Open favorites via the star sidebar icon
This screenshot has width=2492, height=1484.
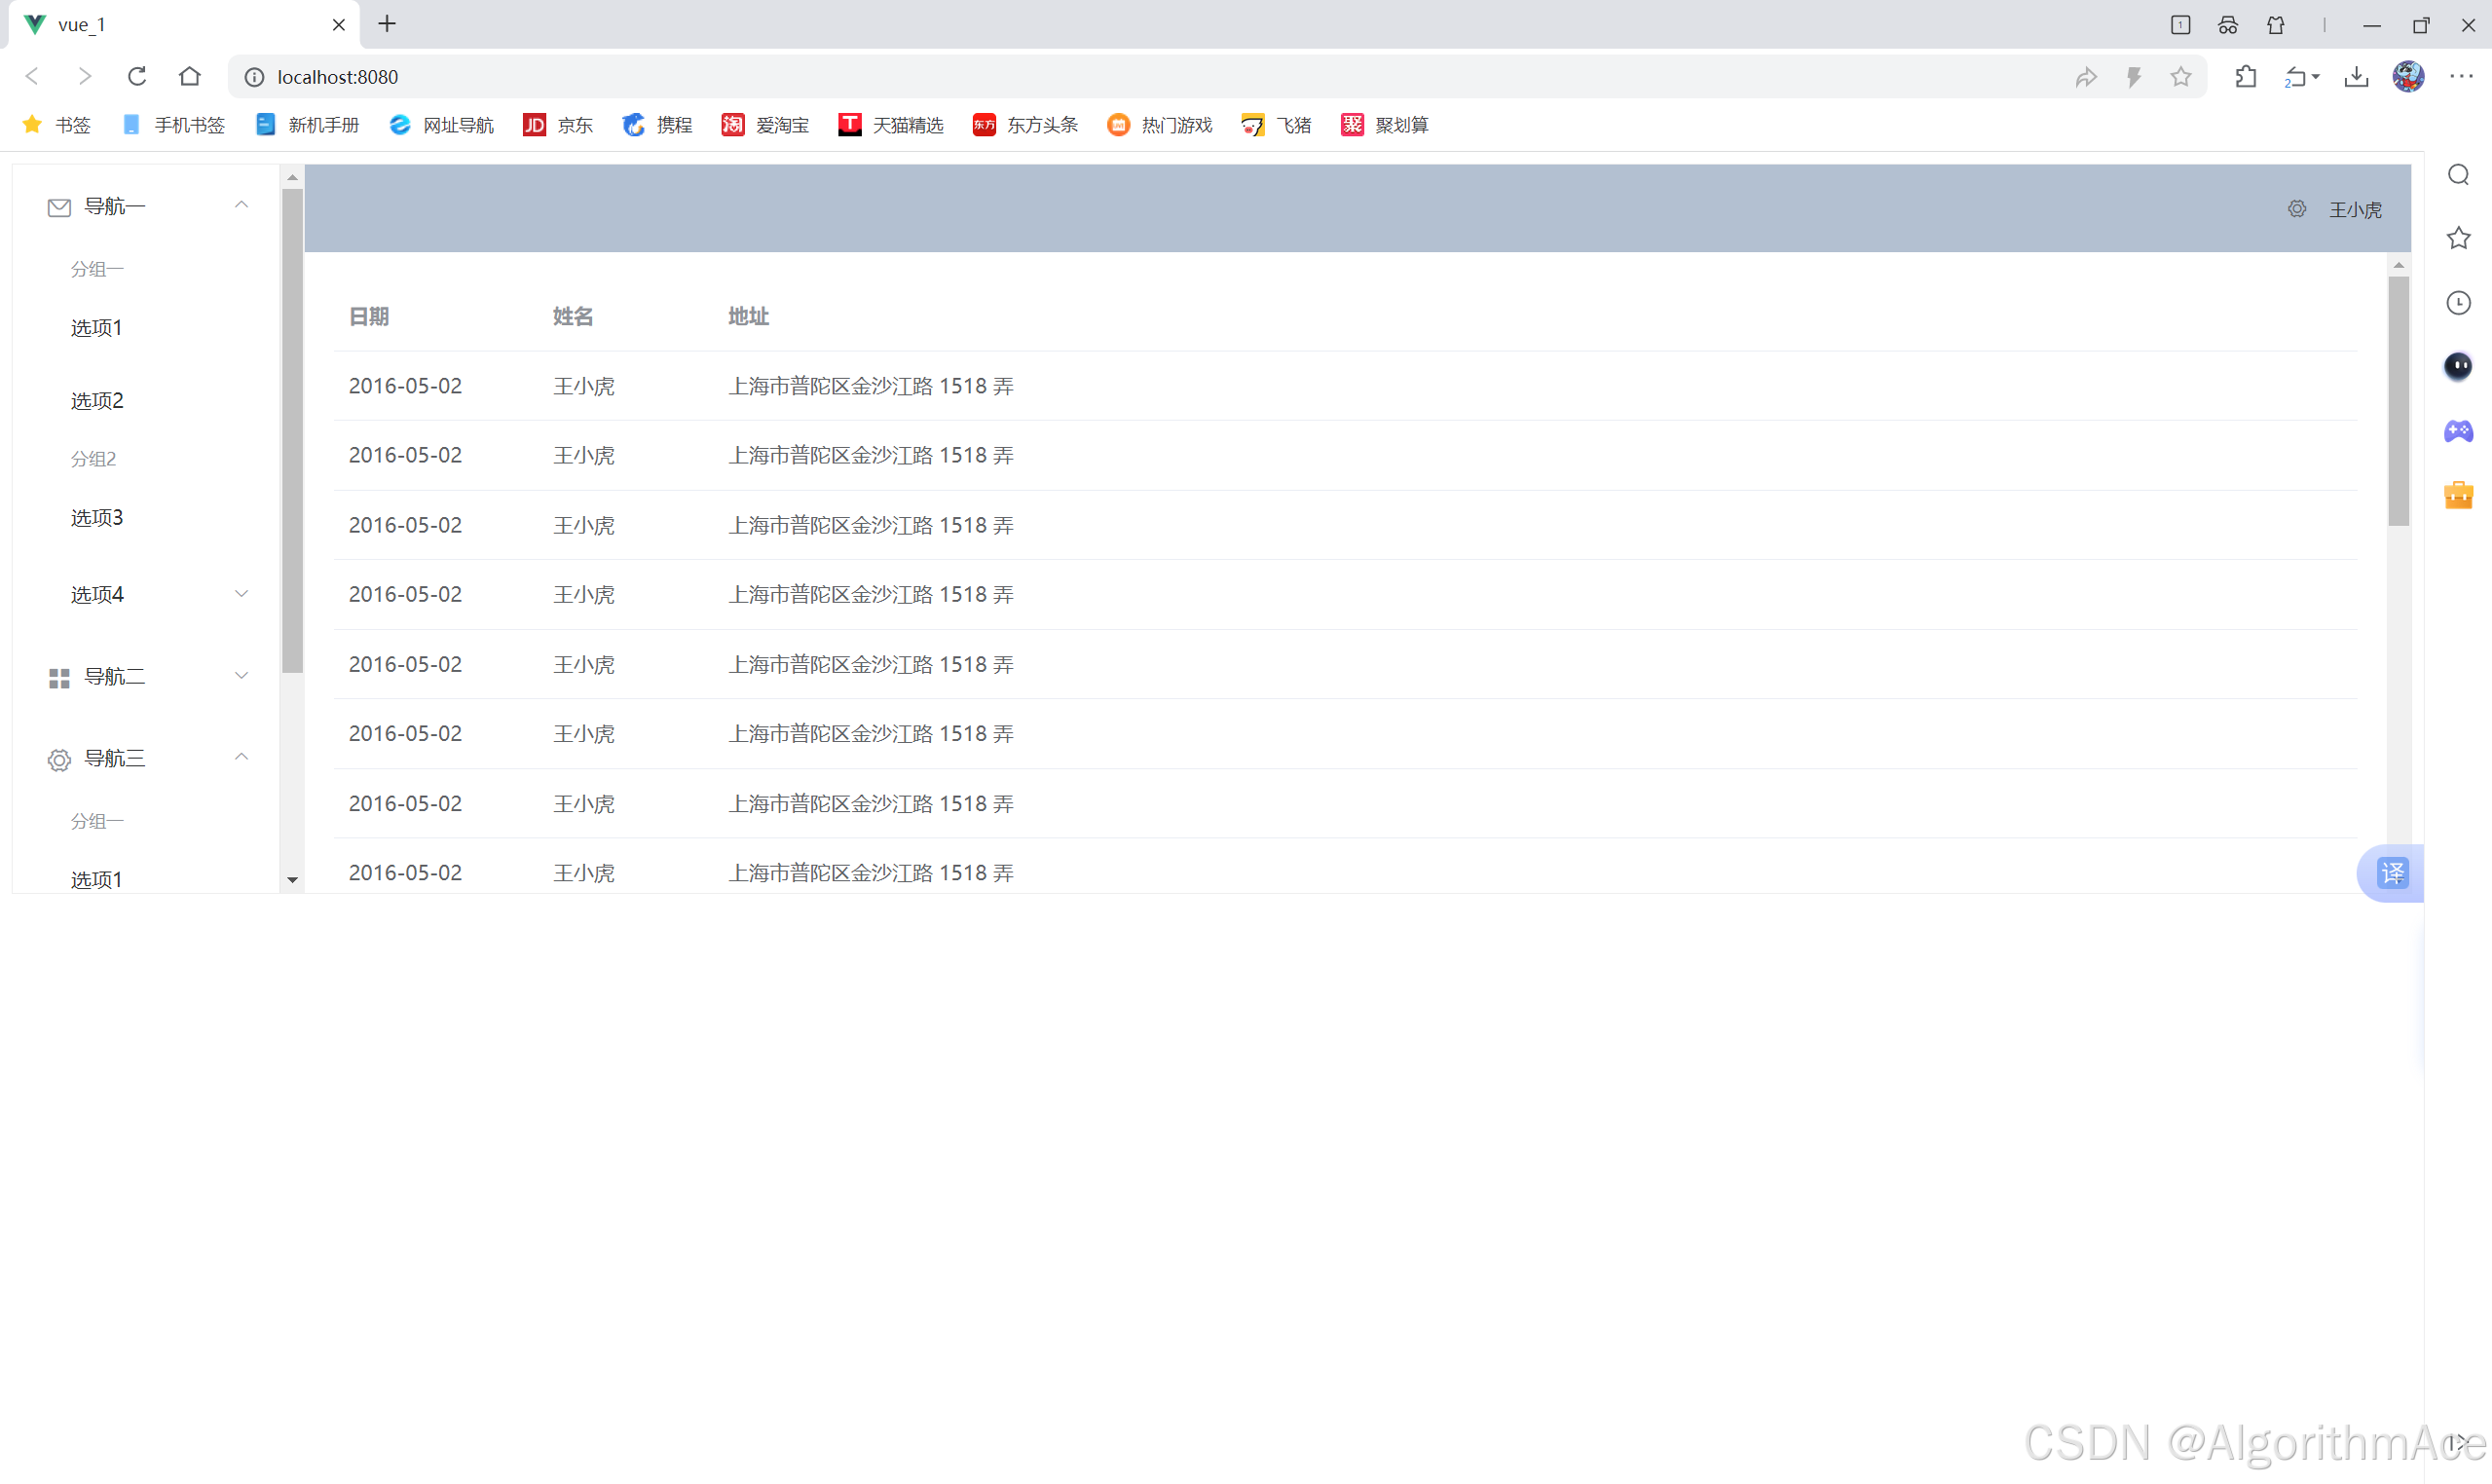coord(2459,238)
